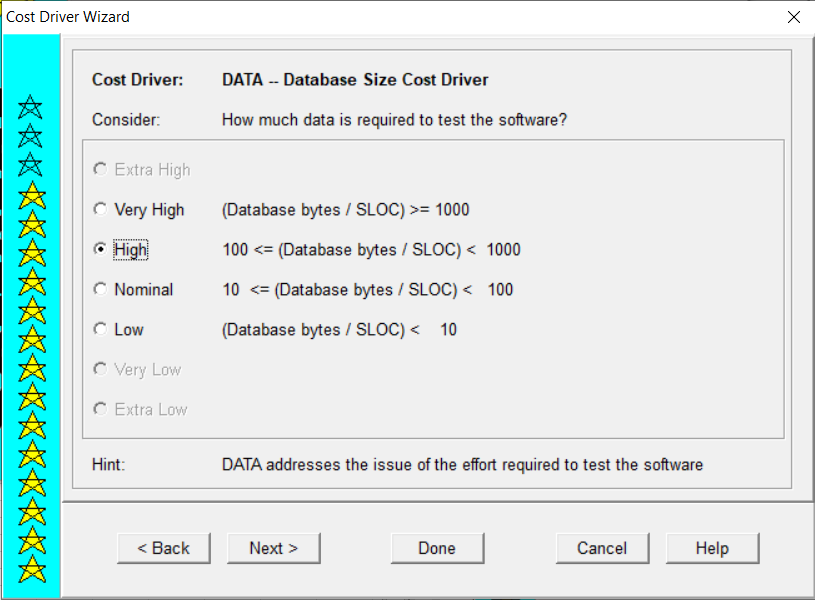Image resolution: width=815 pixels, height=600 pixels.
Task: Click the topmost white outlined star
Action: coord(30,107)
